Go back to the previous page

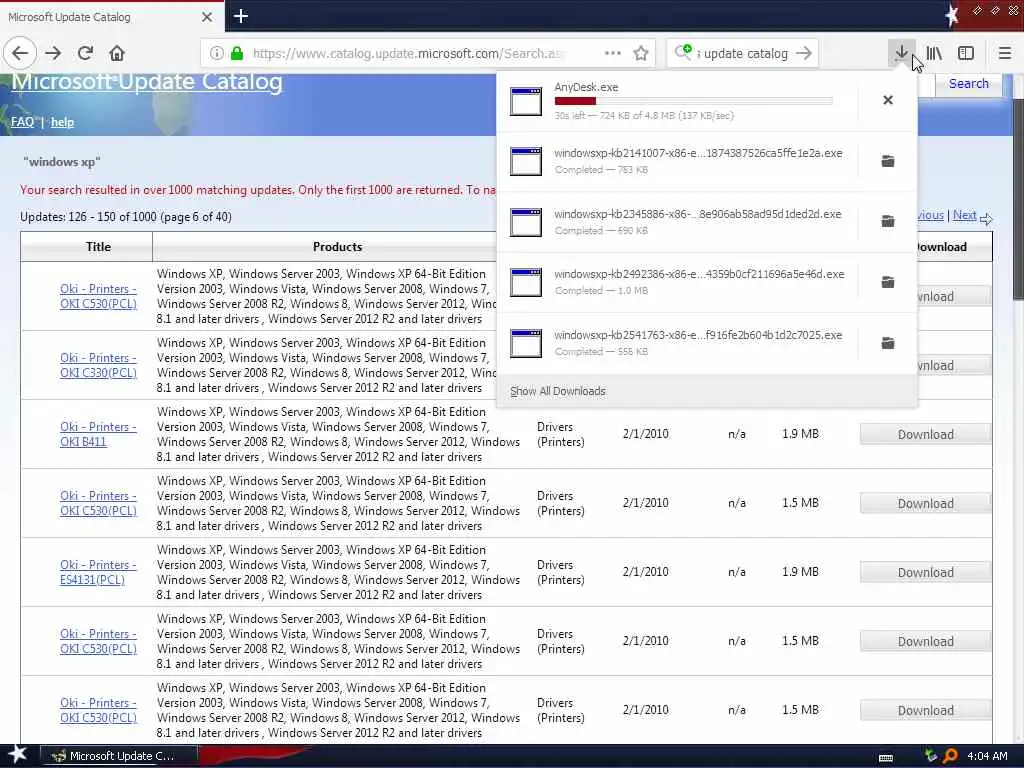pos(20,54)
